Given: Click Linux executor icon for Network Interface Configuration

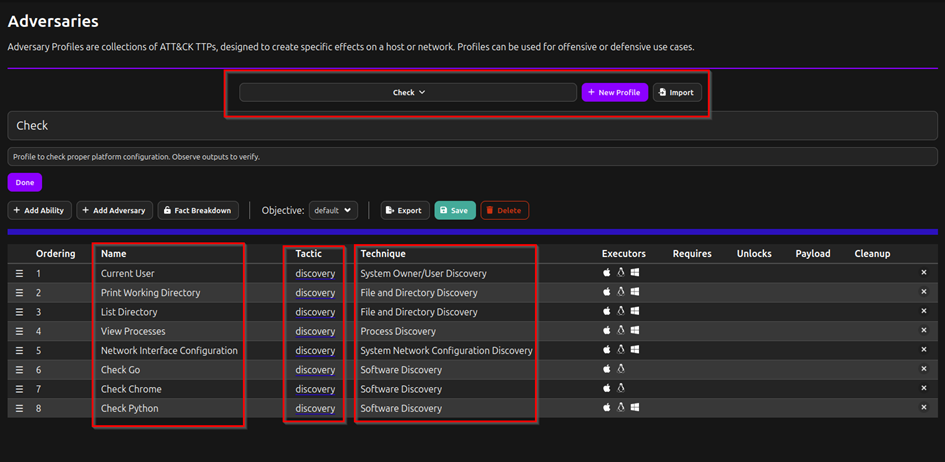Looking at the screenshot, I should point(621,350).
